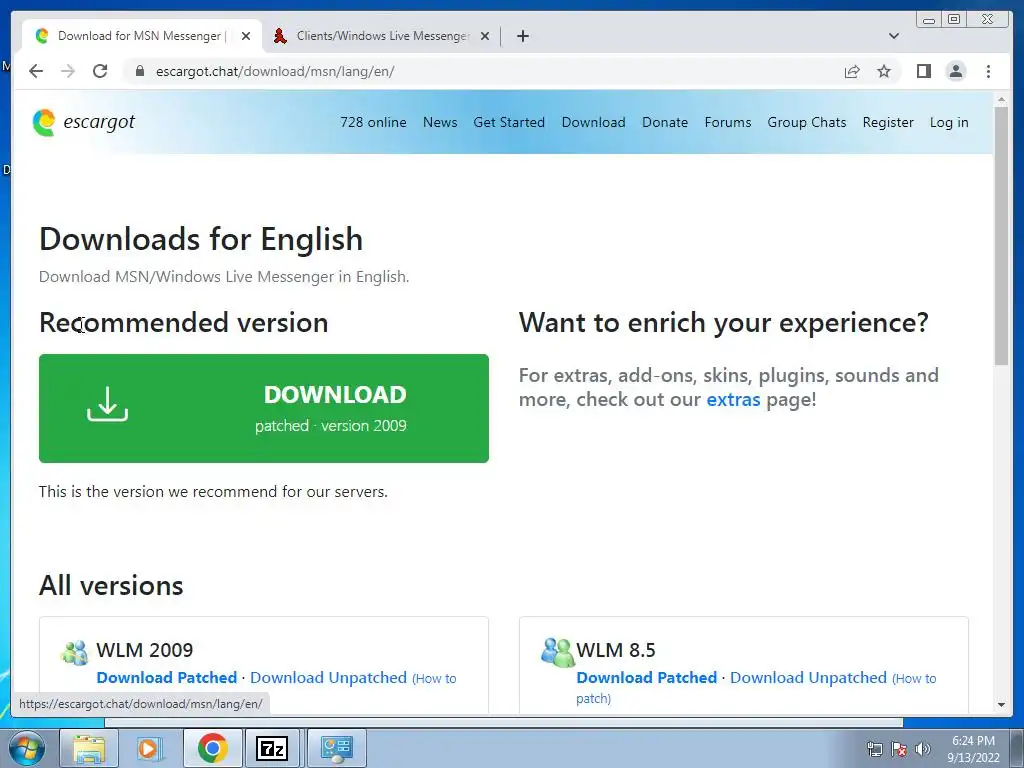This screenshot has width=1024, height=768.
Task: Go back to the previous page
Action: 36,71
